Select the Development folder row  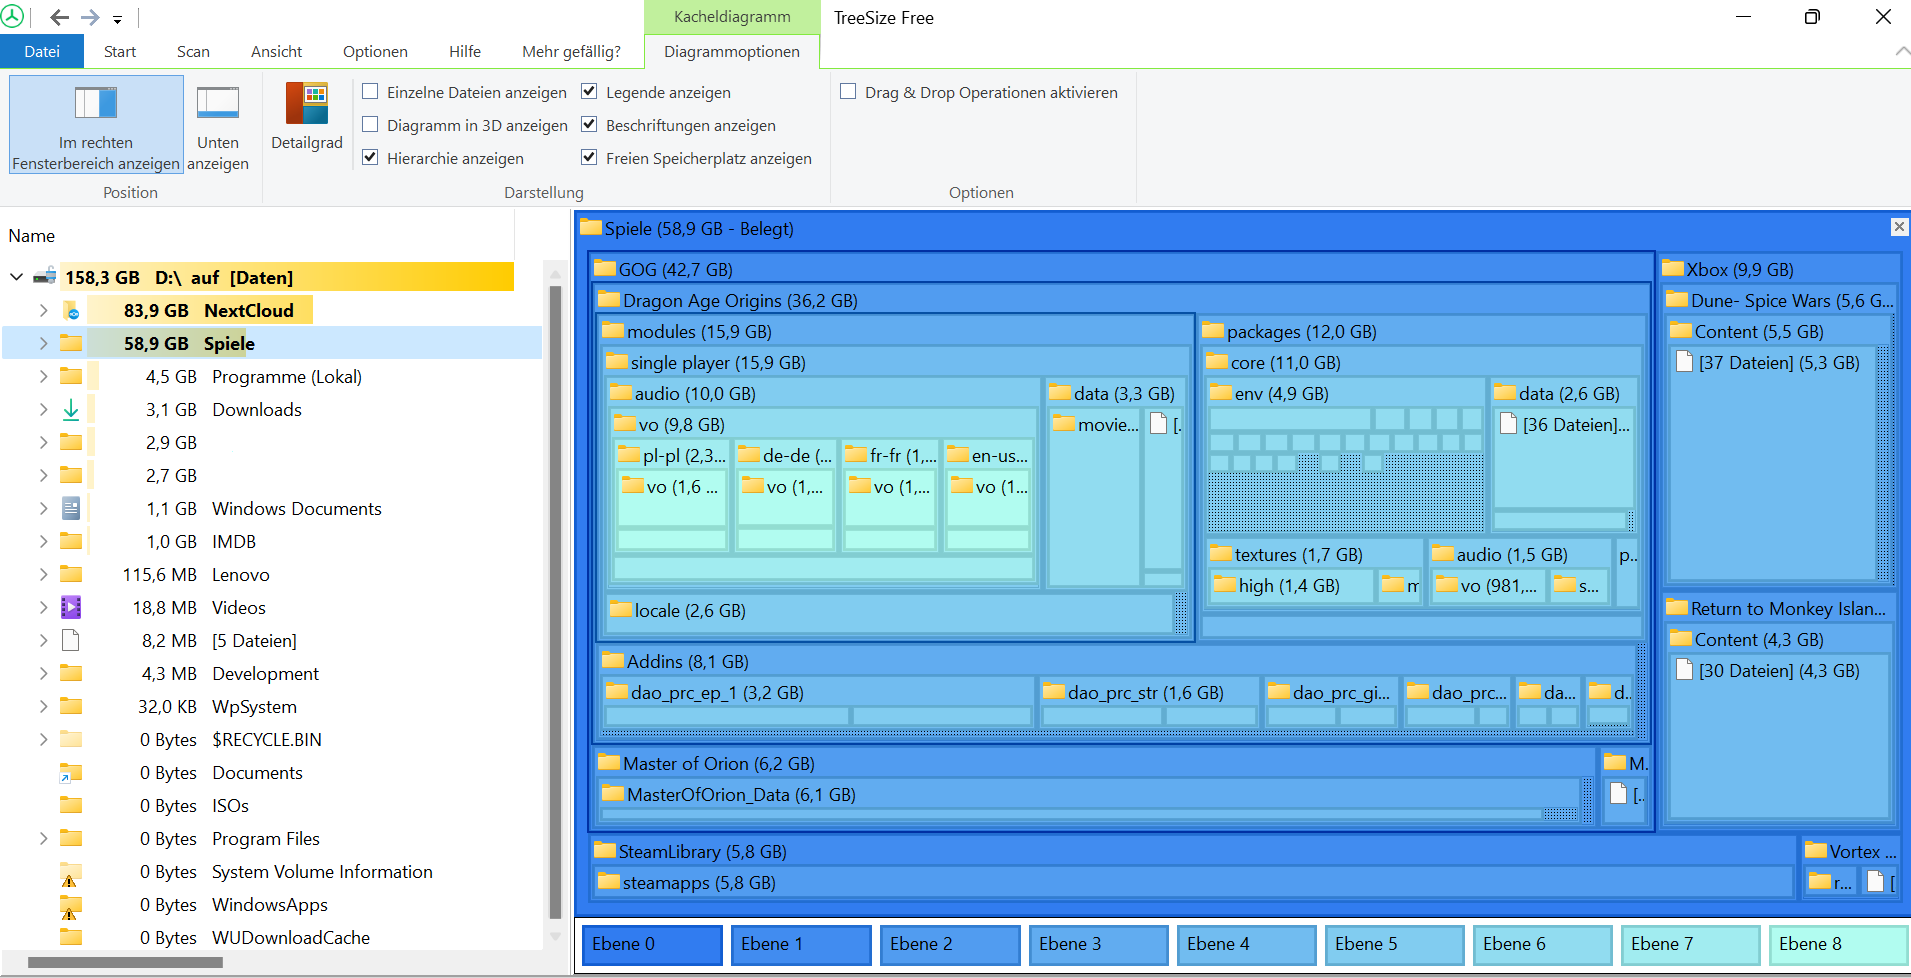(271, 674)
